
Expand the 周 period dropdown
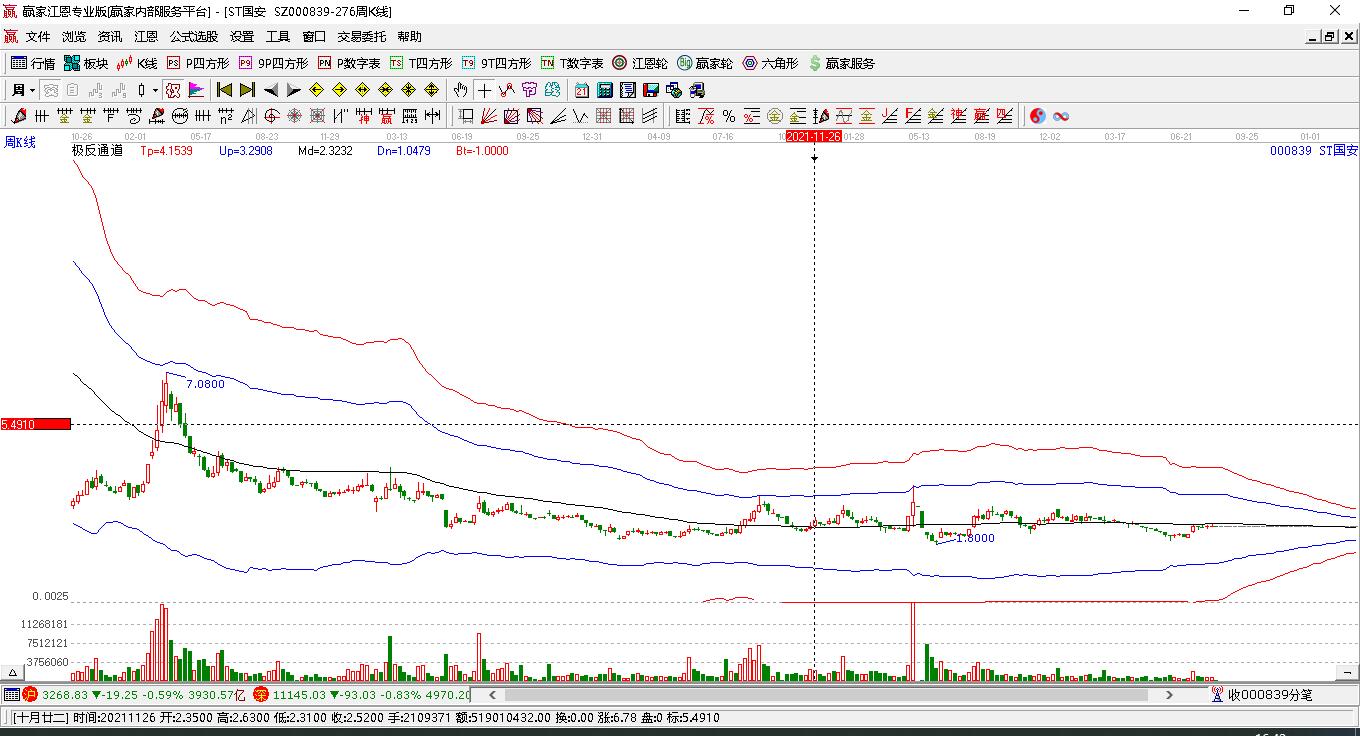point(23,90)
